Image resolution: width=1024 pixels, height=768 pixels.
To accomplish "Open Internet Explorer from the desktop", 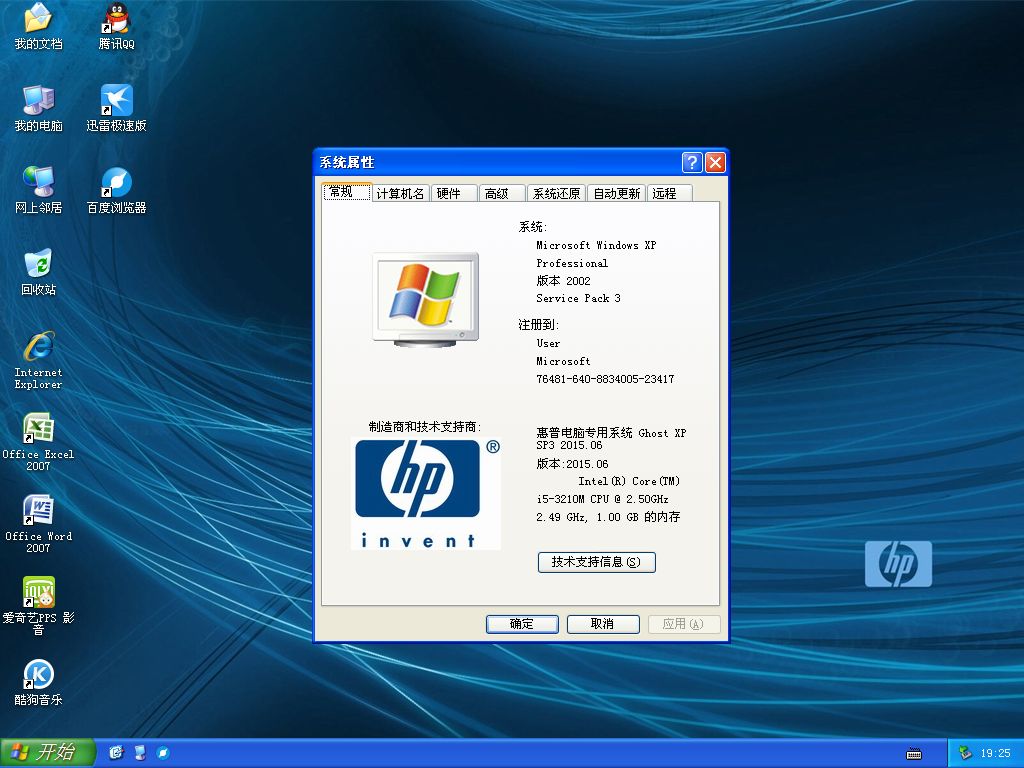I will [37, 347].
